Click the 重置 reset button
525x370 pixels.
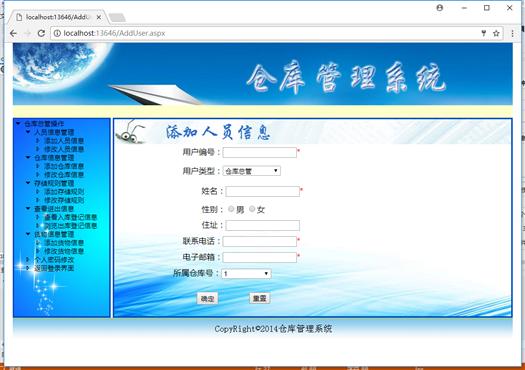click(x=259, y=298)
